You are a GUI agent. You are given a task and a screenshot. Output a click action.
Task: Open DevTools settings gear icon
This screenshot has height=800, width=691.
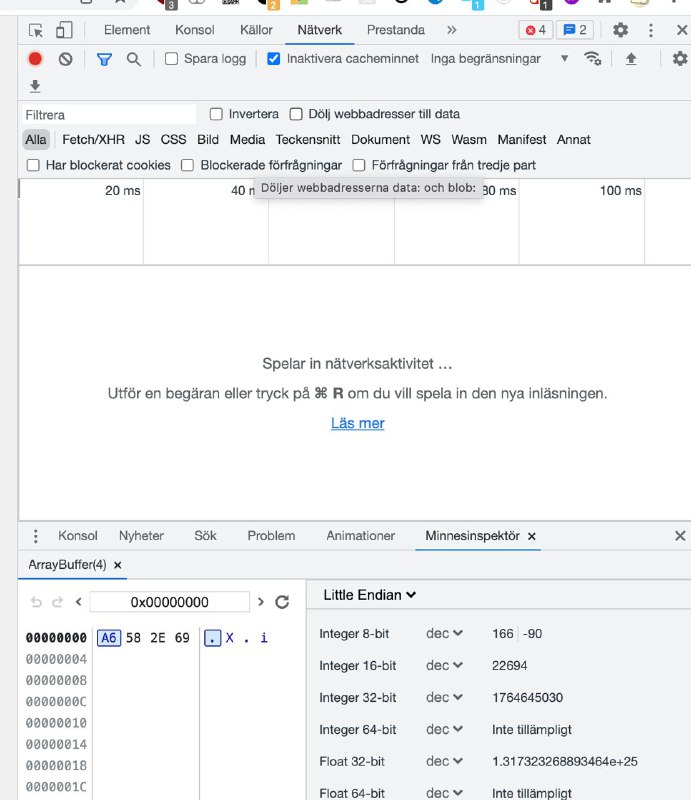pyautogui.click(x=620, y=30)
